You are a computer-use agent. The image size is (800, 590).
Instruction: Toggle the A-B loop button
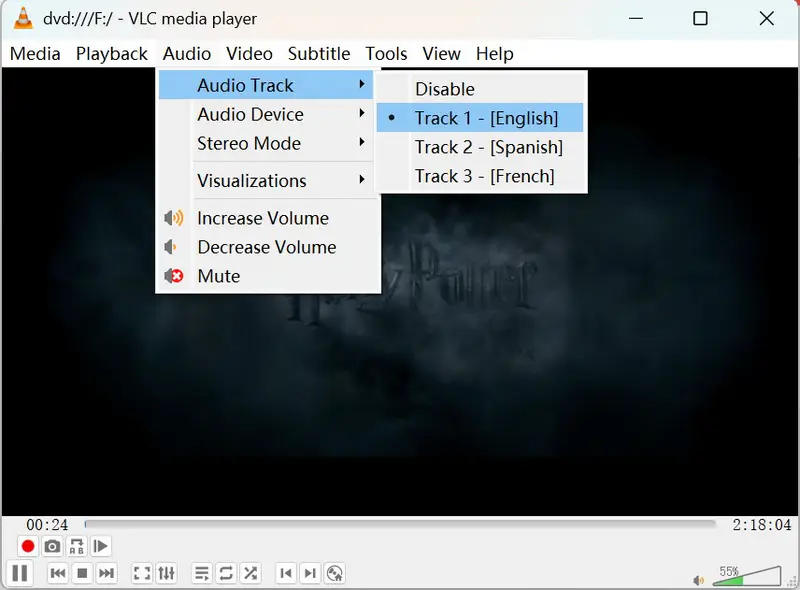(x=77, y=546)
